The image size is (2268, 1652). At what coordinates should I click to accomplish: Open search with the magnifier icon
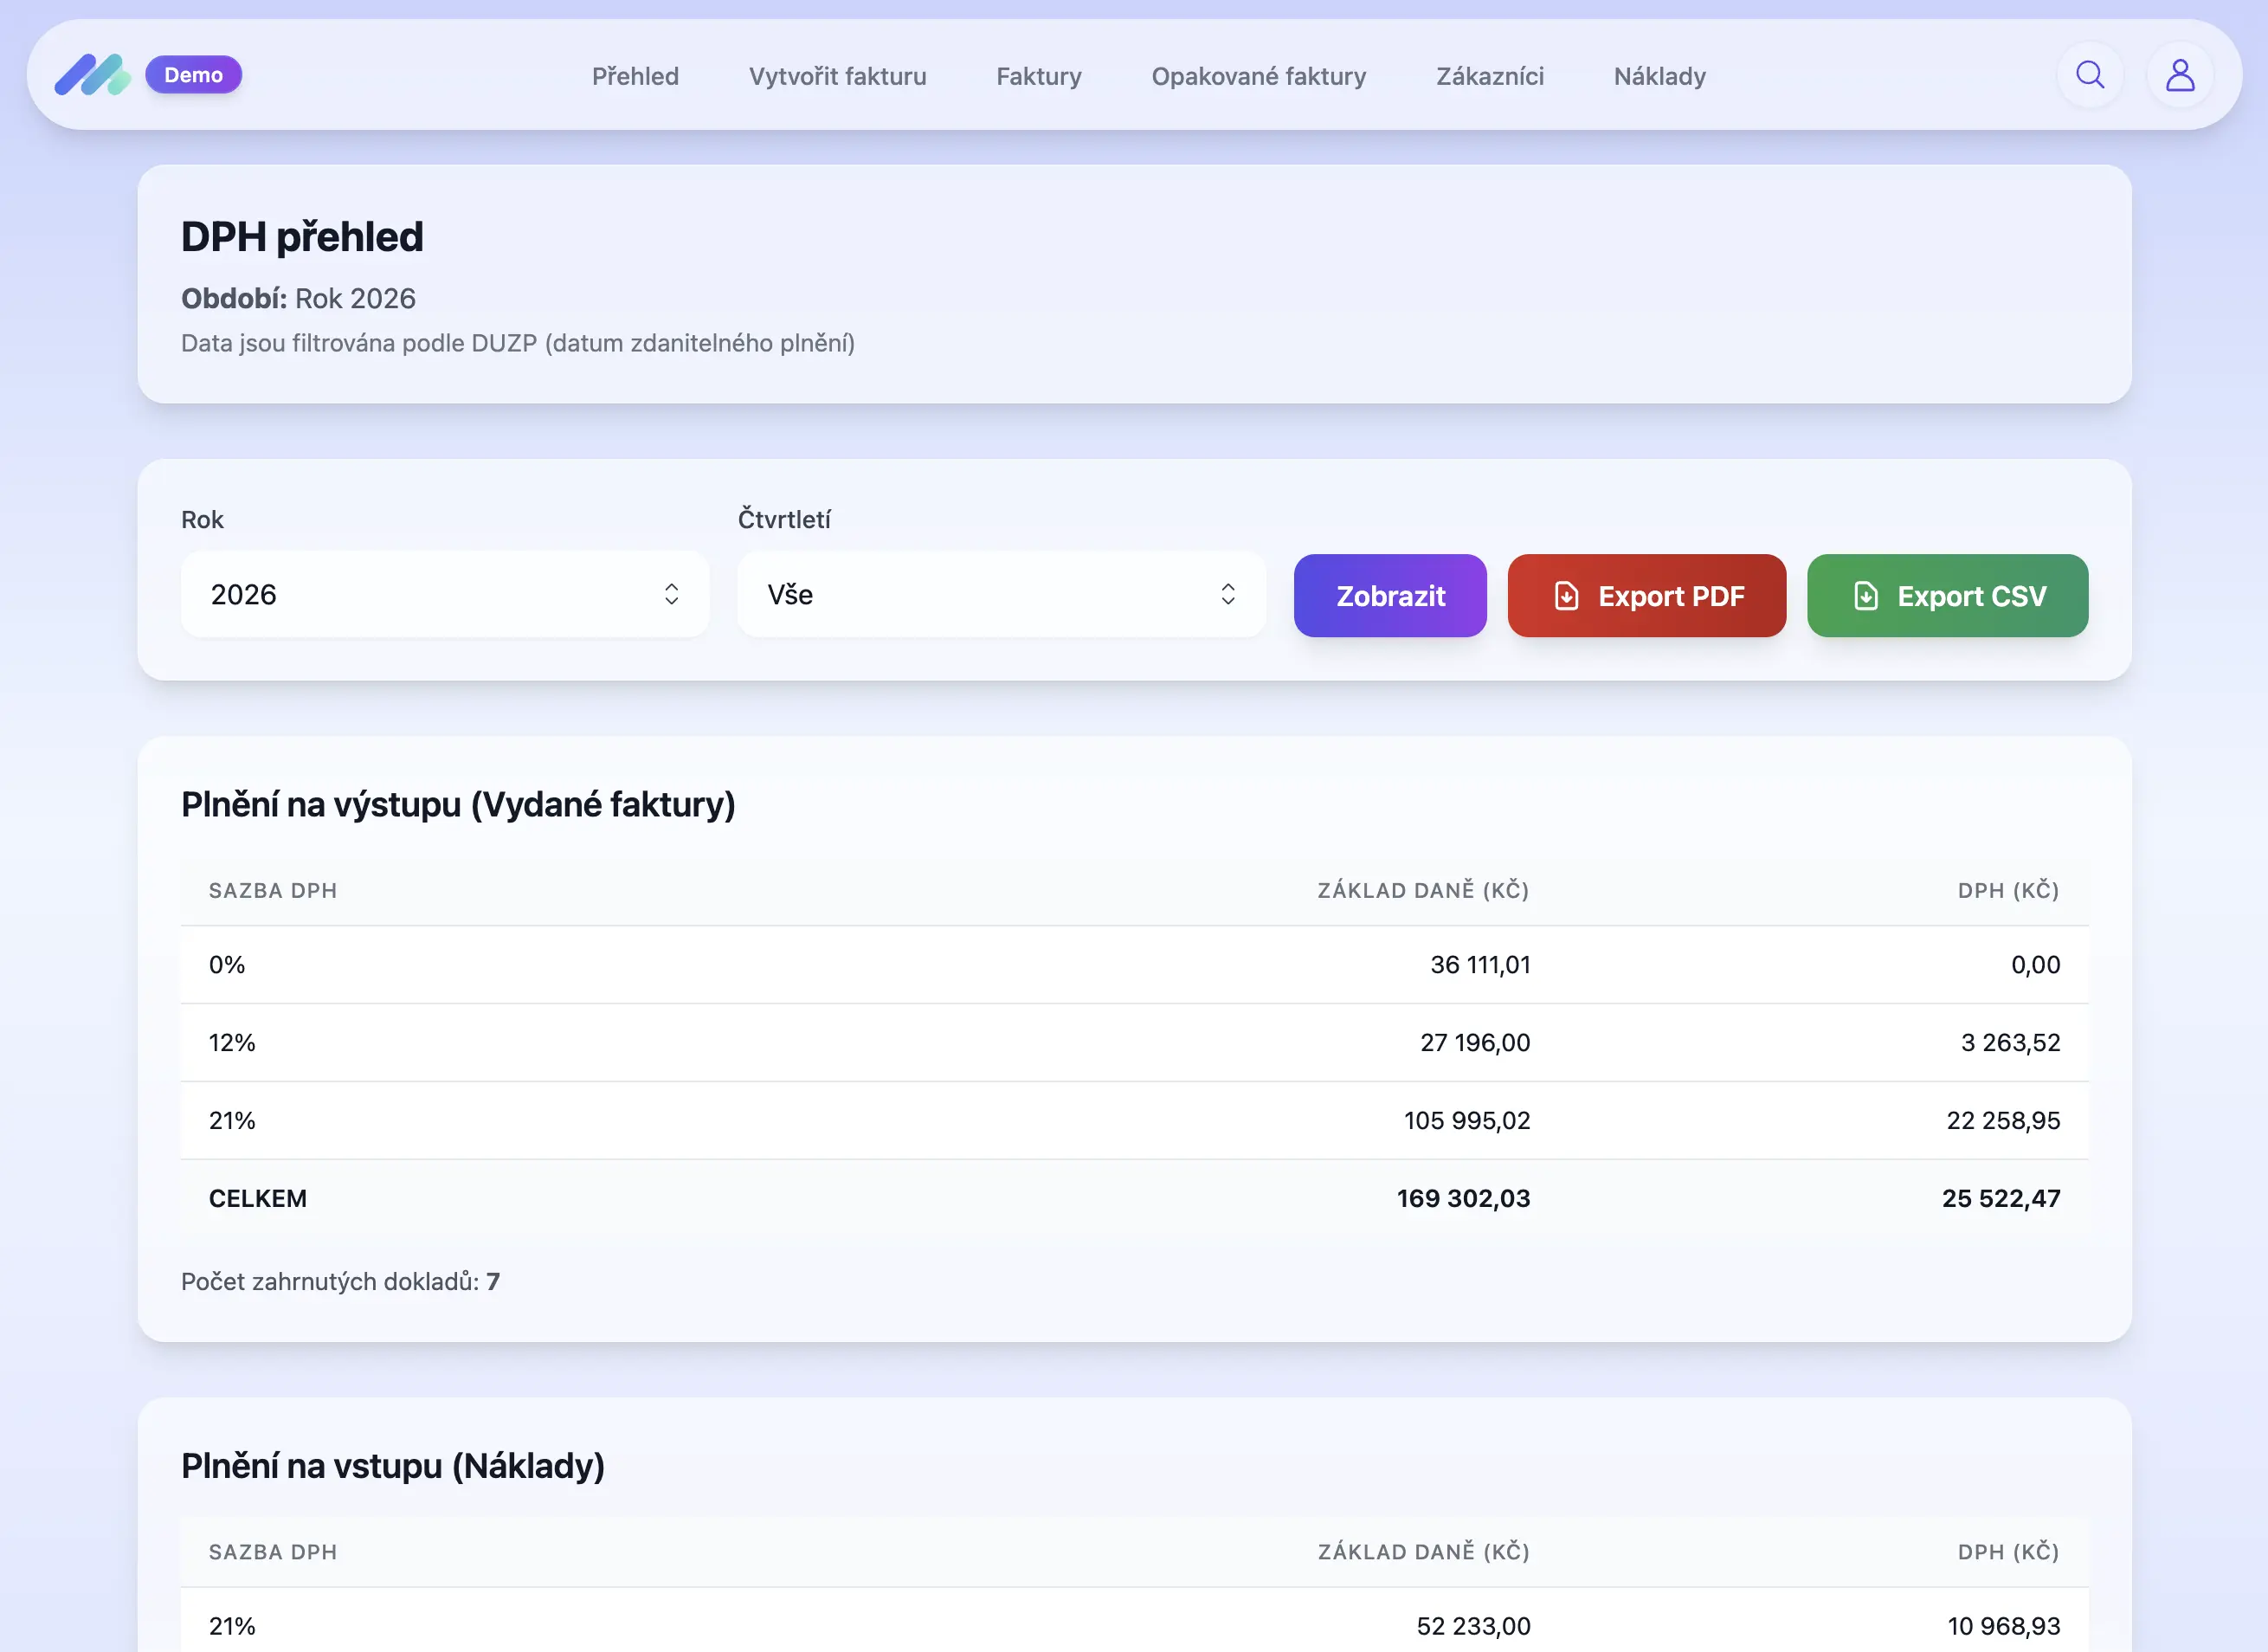point(2089,75)
